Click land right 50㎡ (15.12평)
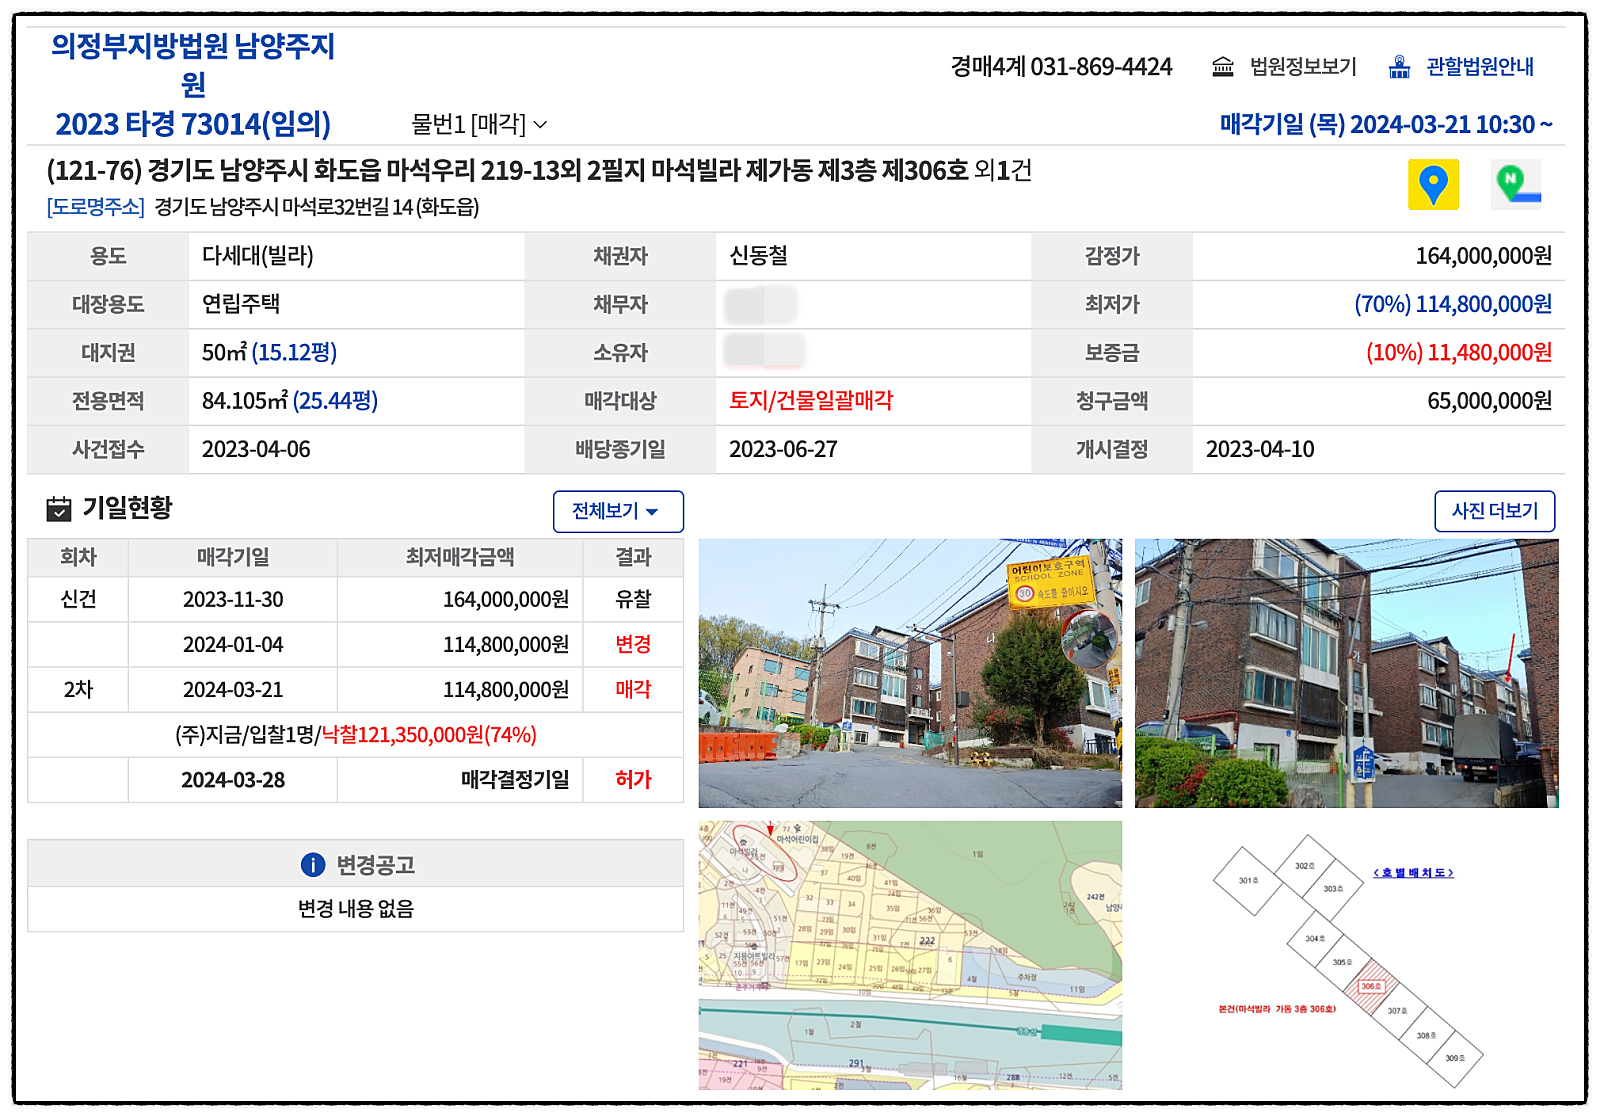Viewport: 1600px width, 1117px height. pyautogui.click(x=270, y=353)
